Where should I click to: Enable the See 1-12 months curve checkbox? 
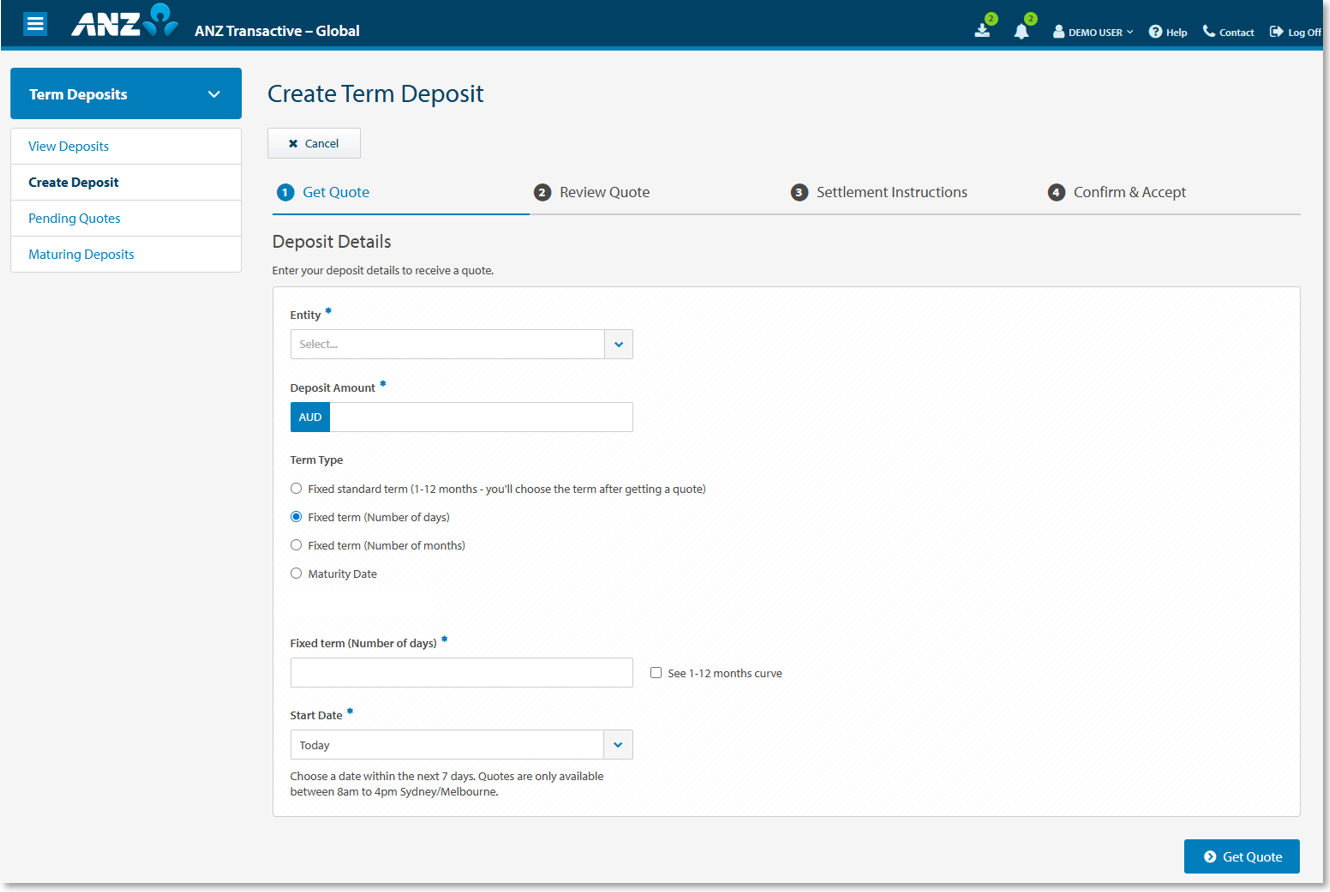[x=656, y=672]
